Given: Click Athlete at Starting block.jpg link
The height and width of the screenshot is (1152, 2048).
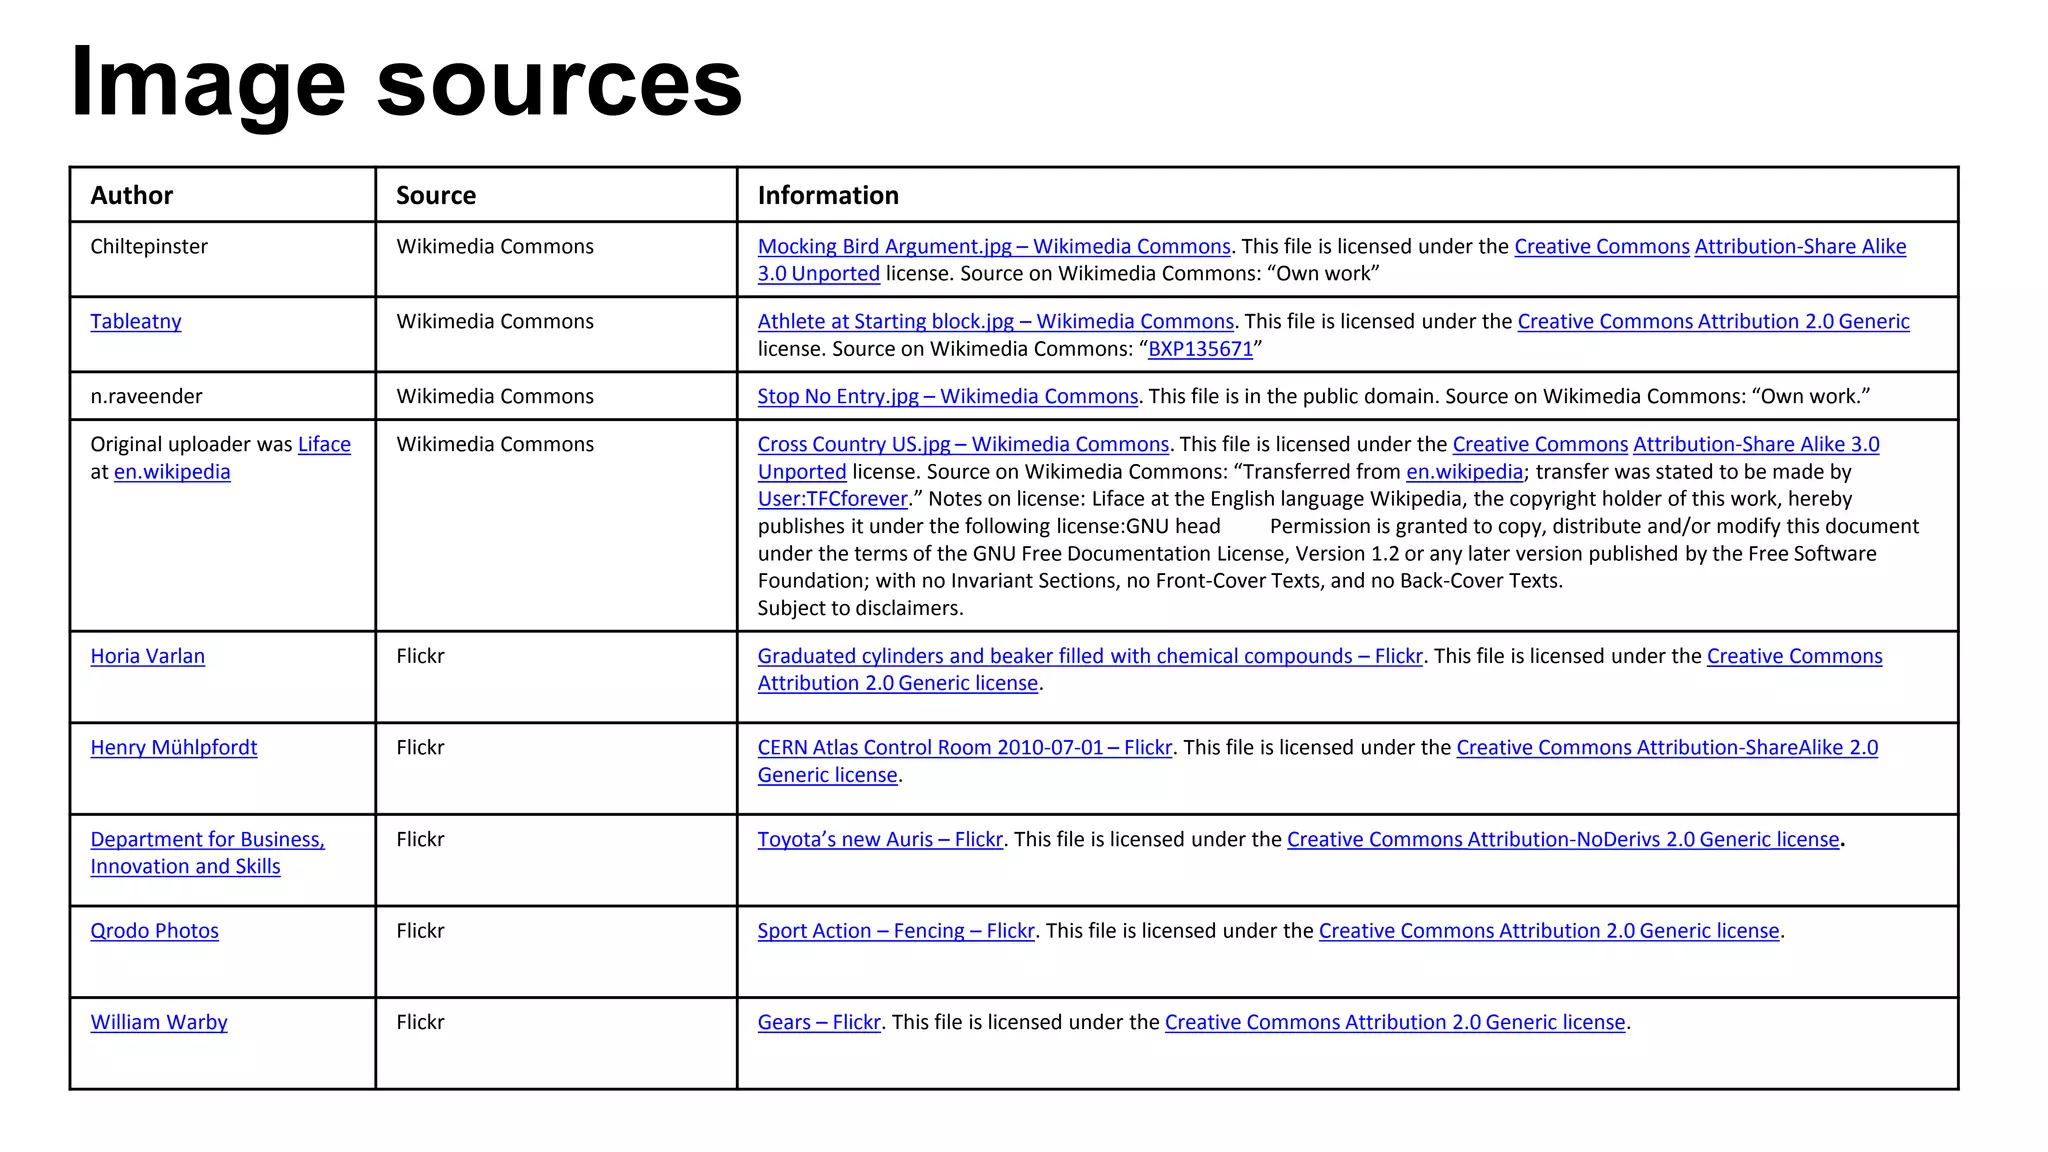Looking at the screenshot, I should click(x=995, y=322).
